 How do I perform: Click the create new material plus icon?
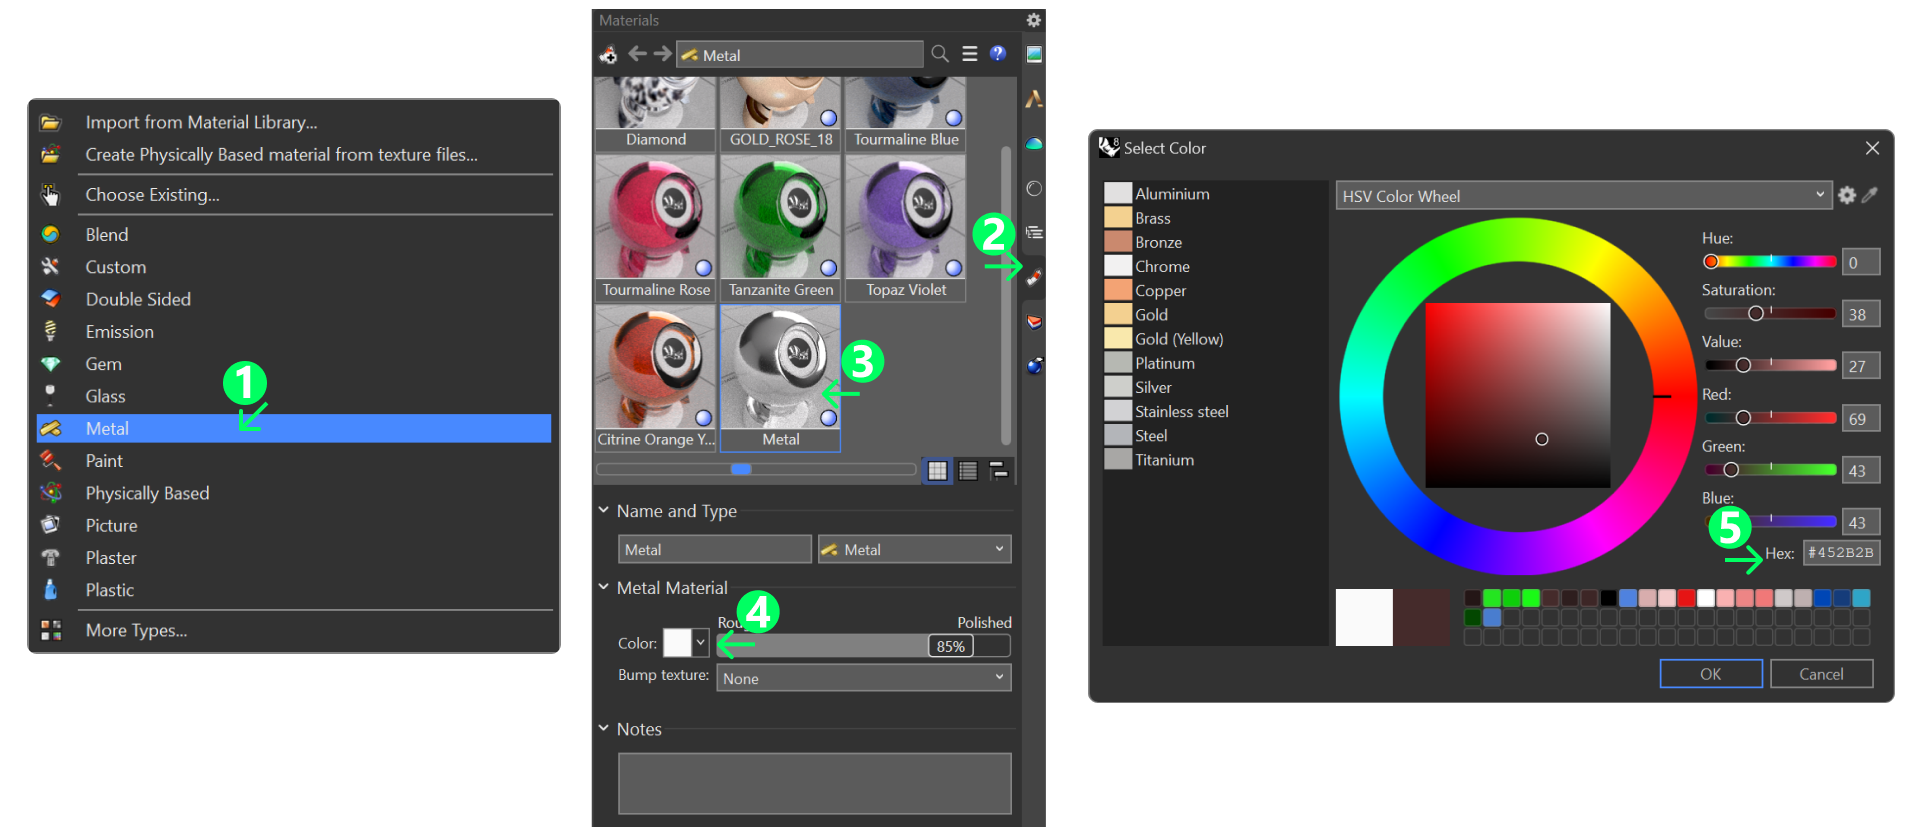(608, 55)
